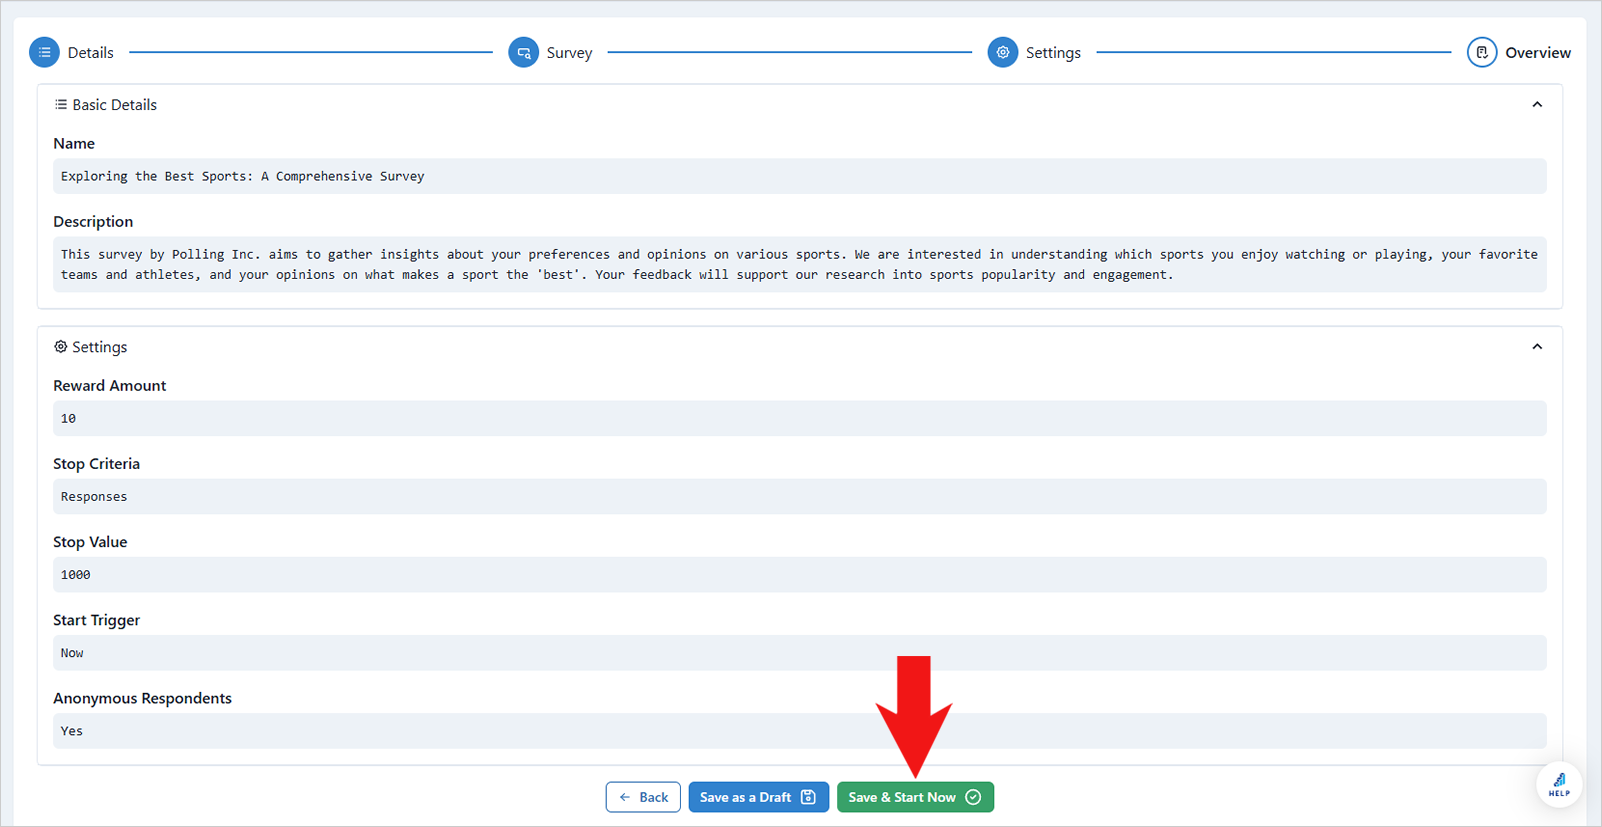This screenshot has height=827, width=1602.
Task: Click the Settings section heading text
Action: 99,347
